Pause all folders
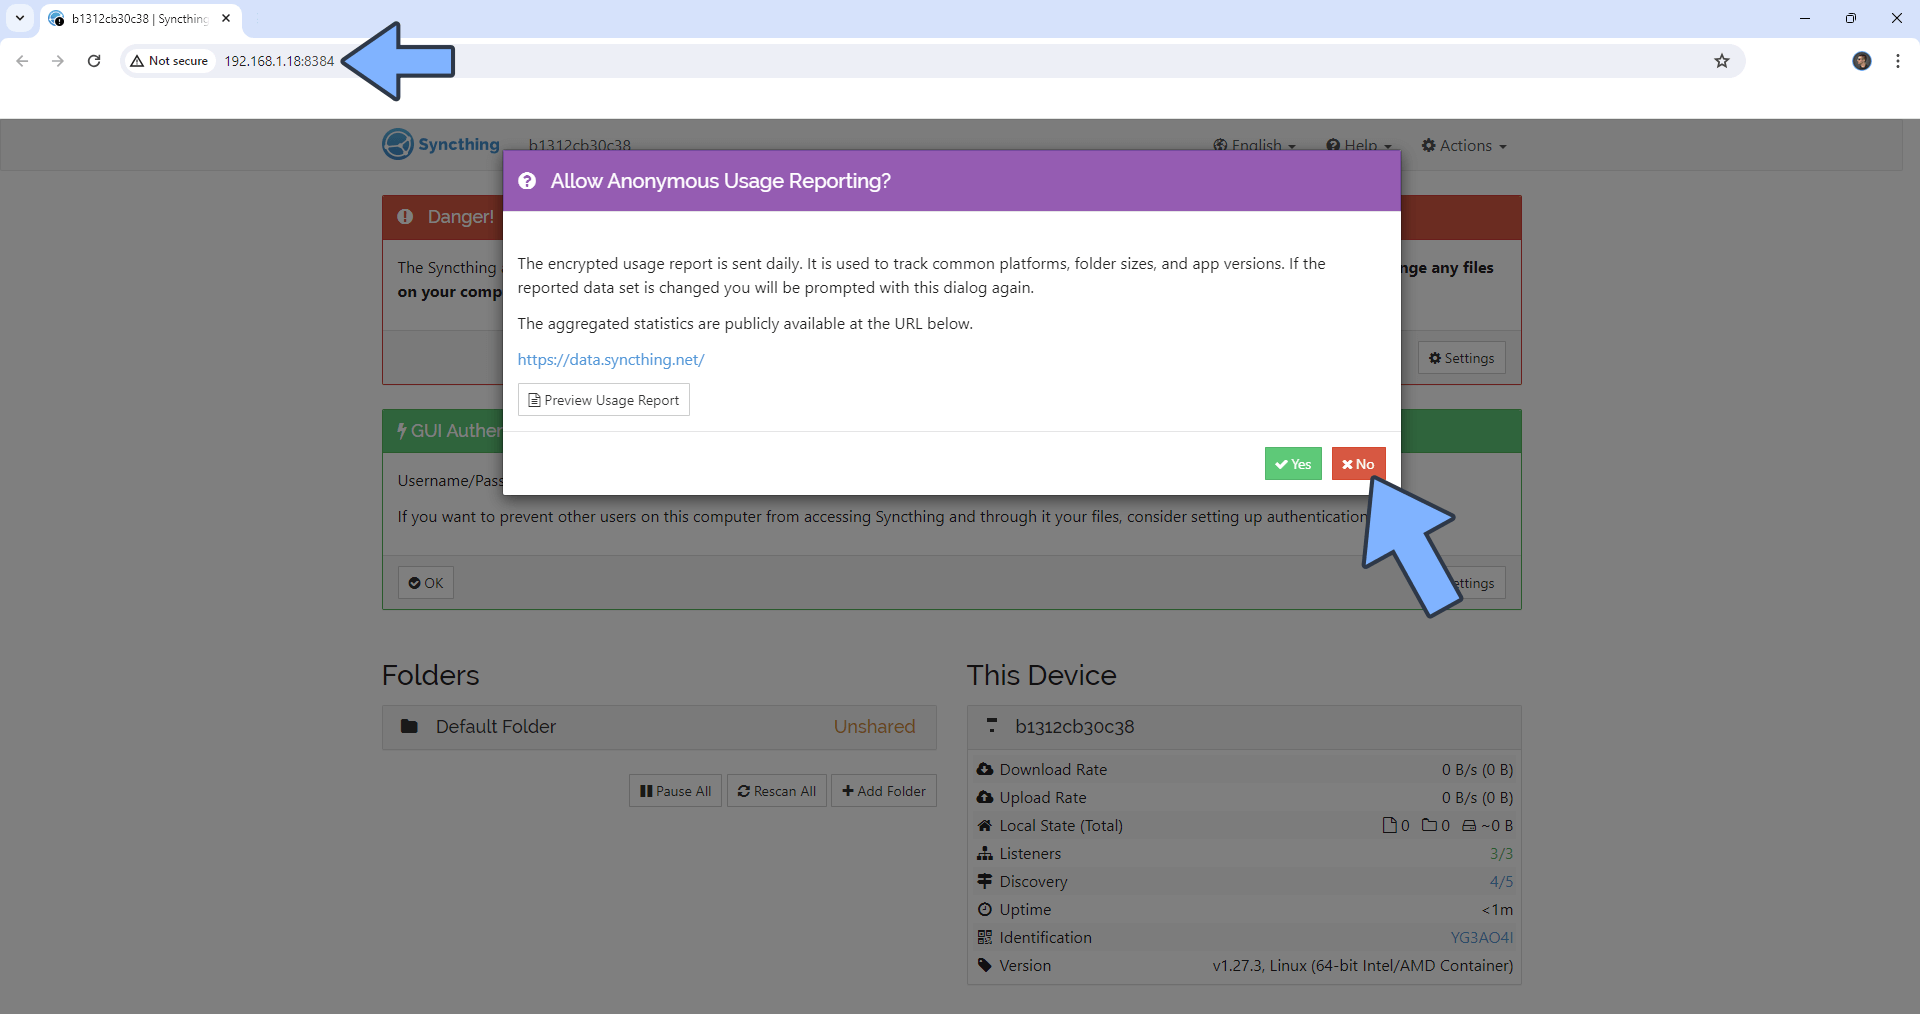 point(675,791)
